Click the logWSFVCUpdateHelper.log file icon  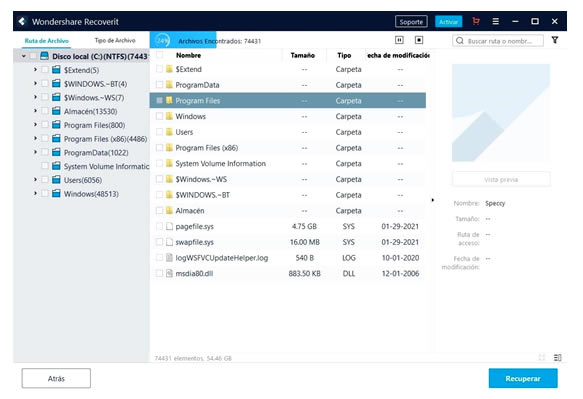[x=169, y=257]
